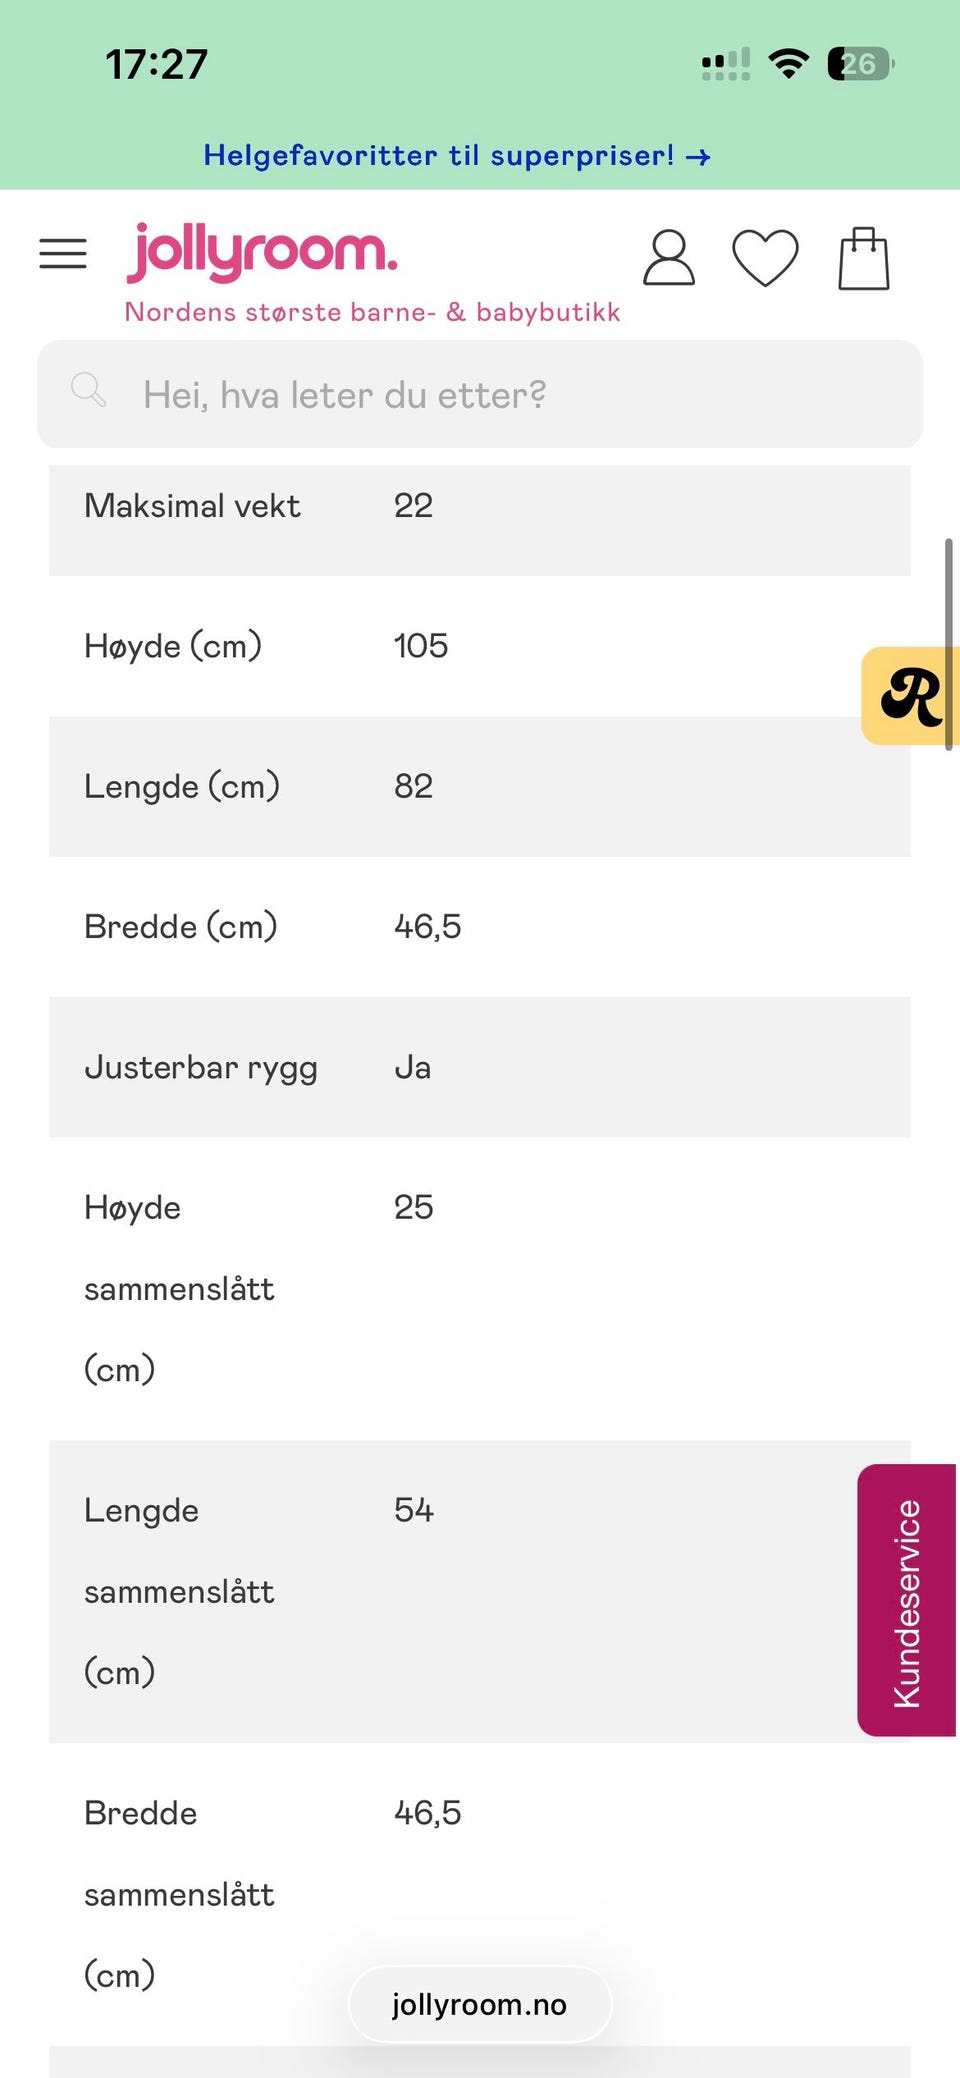Tap the Wi-Fi status icon
The image size is (960, 2078).
click(x=788, y=64)
